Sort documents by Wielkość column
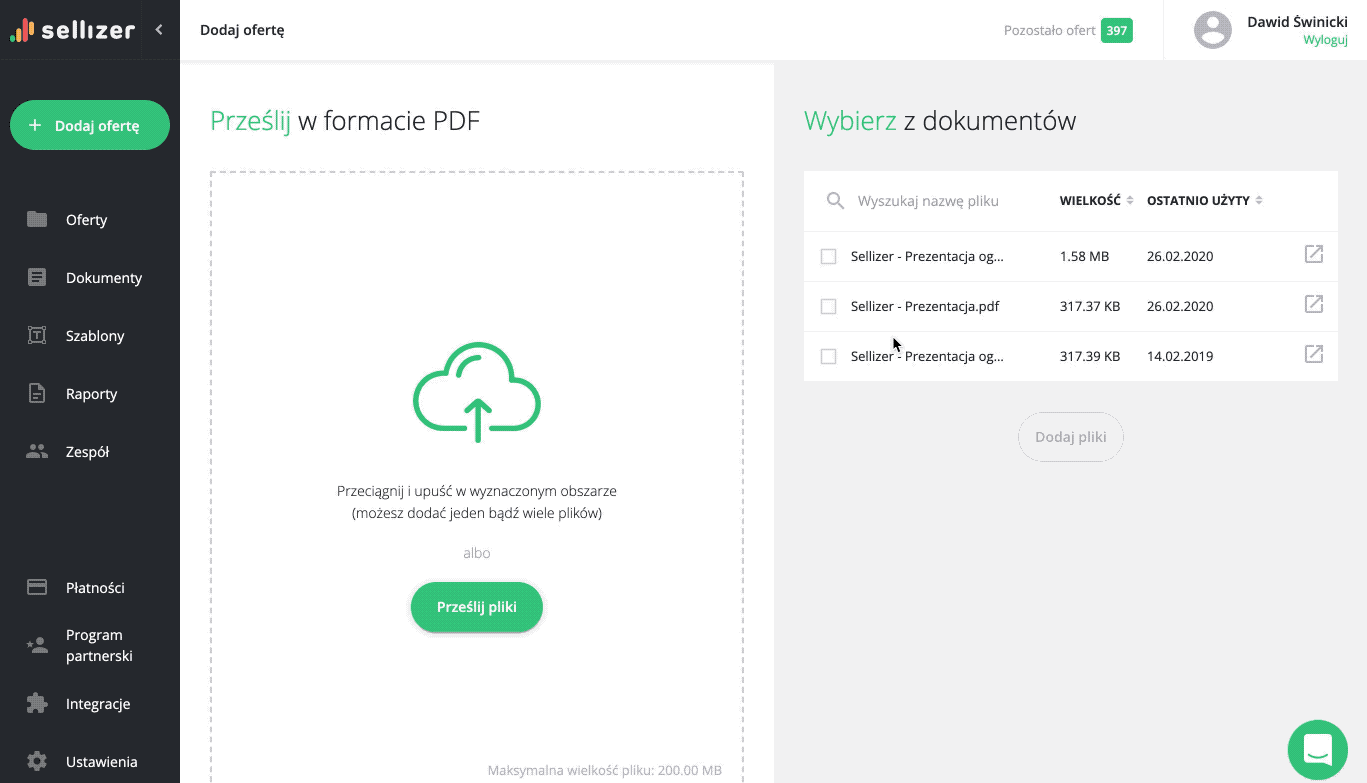The height and width of the screenshot is (783, 1367). point(1096,201)
